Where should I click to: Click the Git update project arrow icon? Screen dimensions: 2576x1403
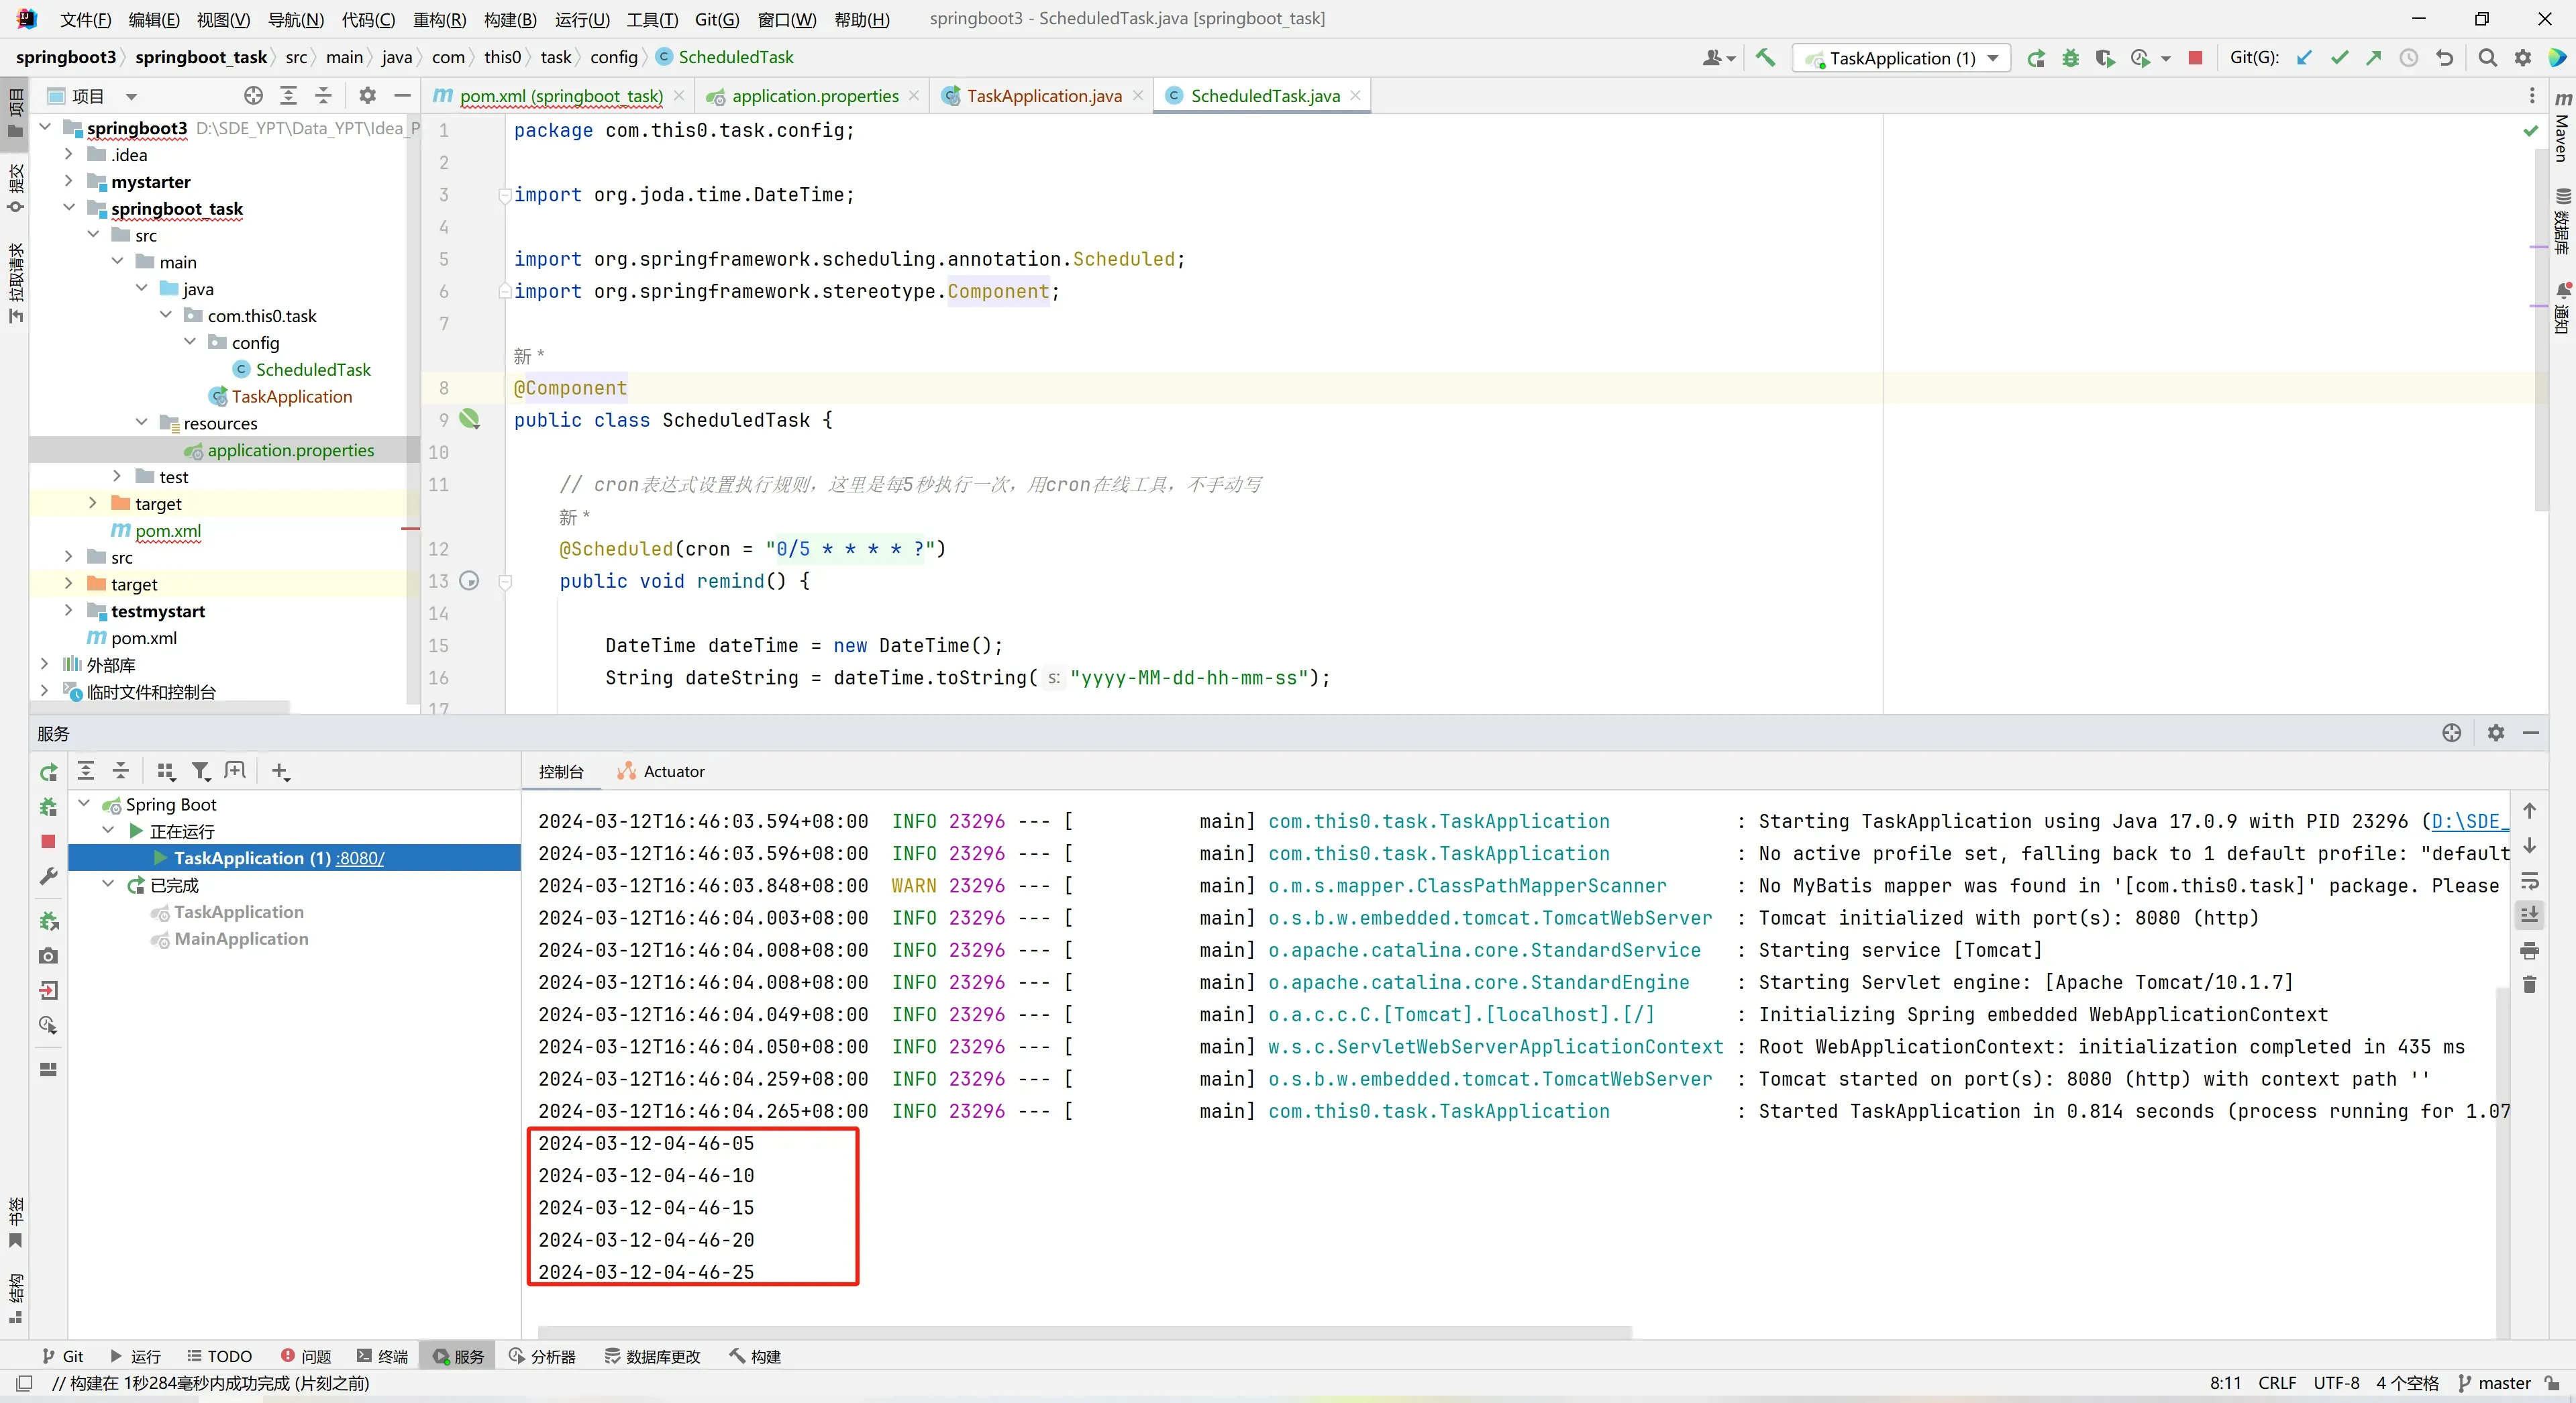[2304, 58]
